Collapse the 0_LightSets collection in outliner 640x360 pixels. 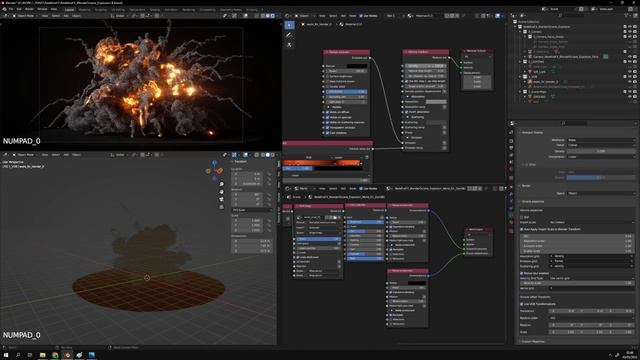coord(520,62)
